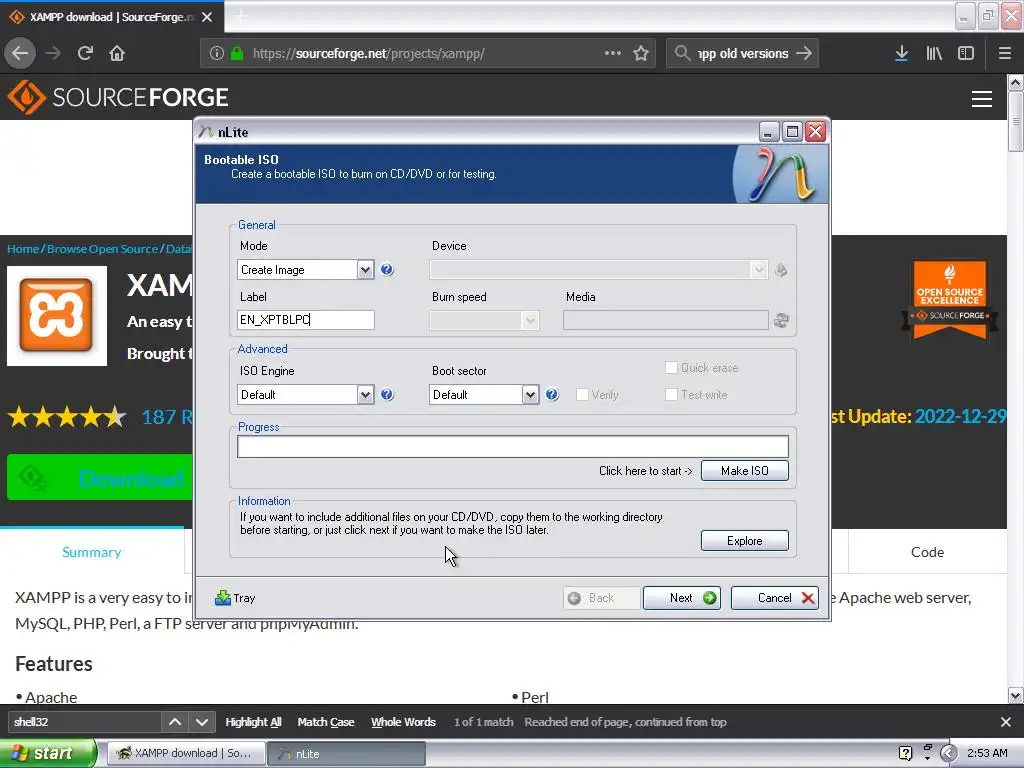This screenshot has width=1024, height=768.
Task: Click nLite taskbar button
Action: (x=348, y=754)
